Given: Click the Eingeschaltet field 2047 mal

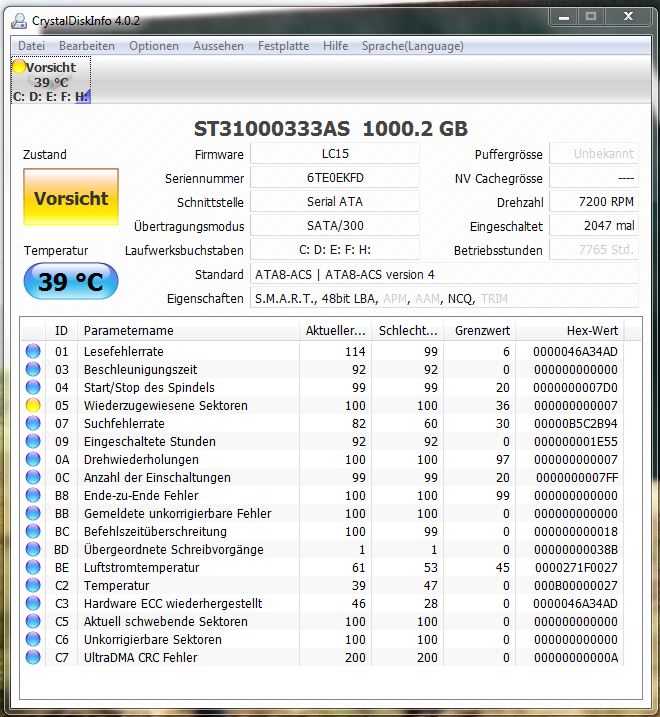Looking at the screenshot, I should click(x=594, y=225).
